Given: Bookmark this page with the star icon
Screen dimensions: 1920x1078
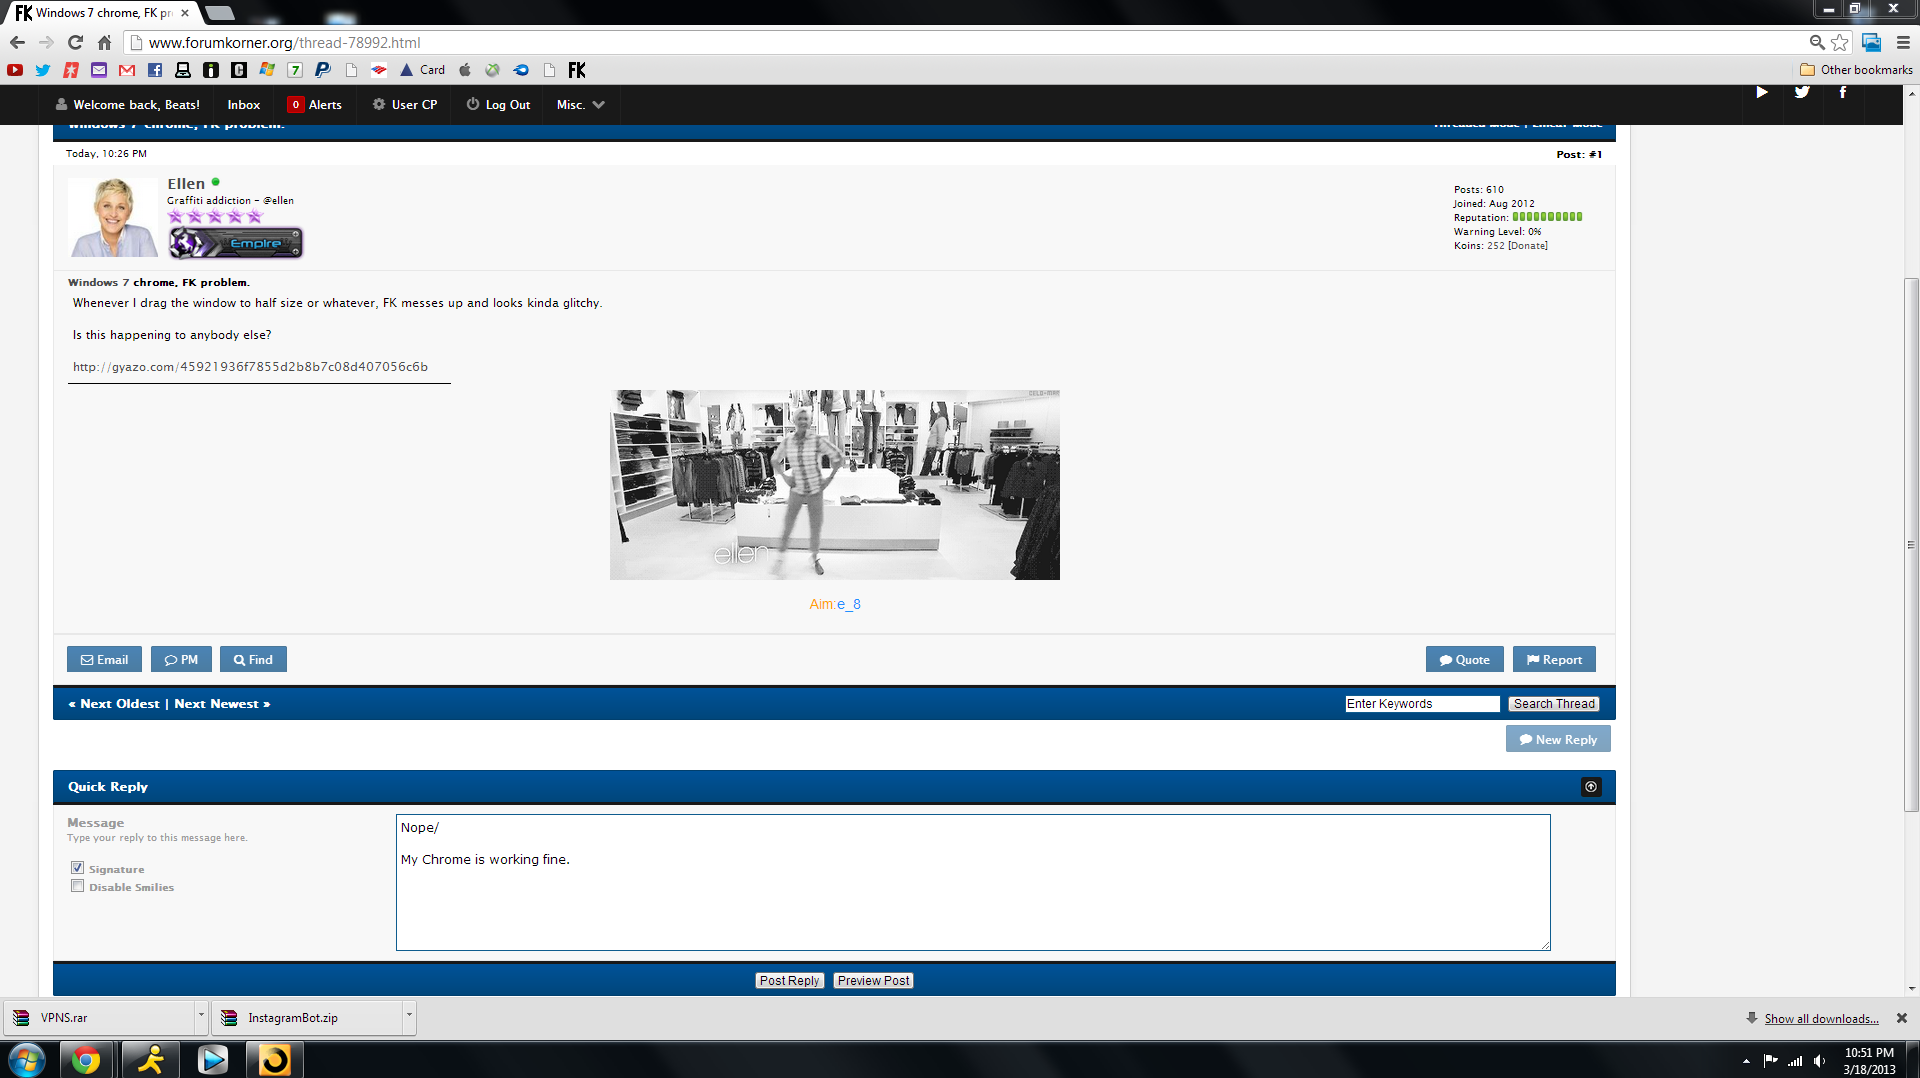Looking at the screenshot, I should (x=1840, y=42).
